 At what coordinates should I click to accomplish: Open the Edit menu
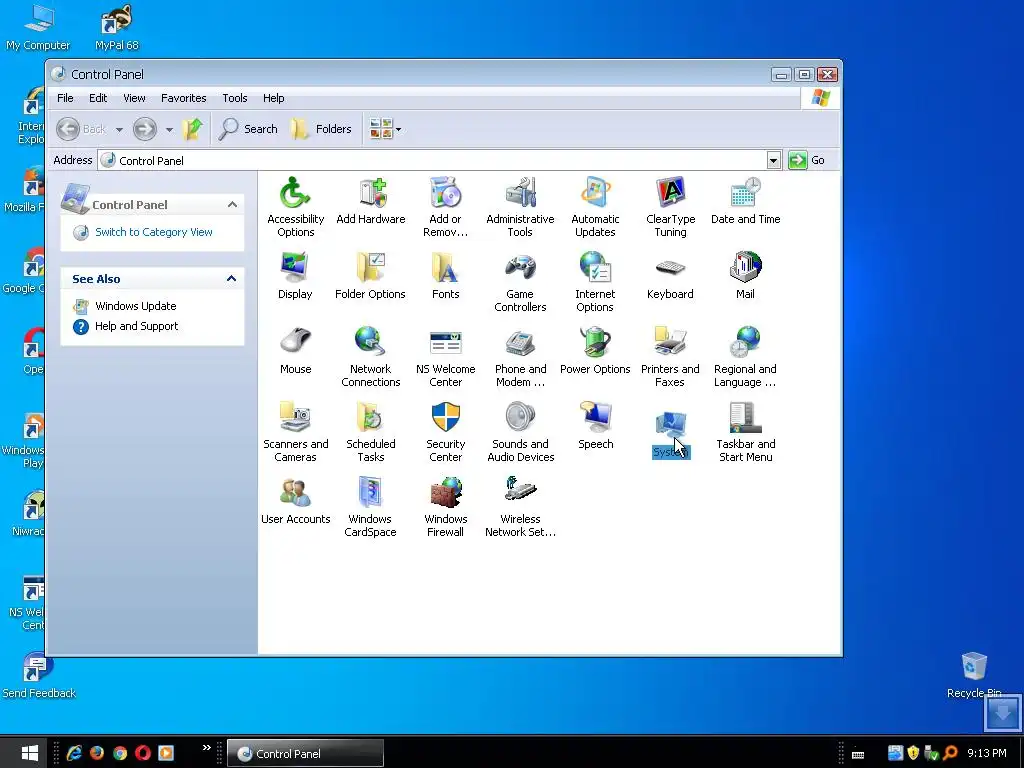point(98,98)
